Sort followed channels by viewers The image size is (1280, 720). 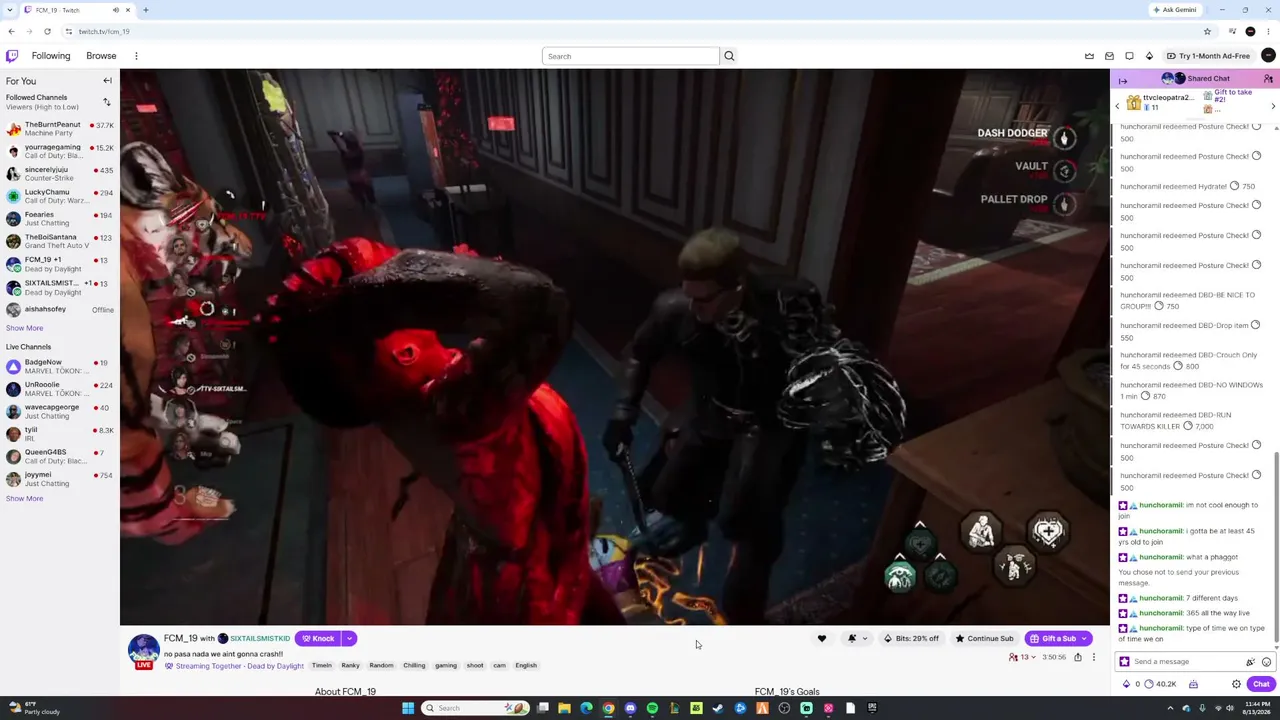pyautogui.click(x=107, y=102)
